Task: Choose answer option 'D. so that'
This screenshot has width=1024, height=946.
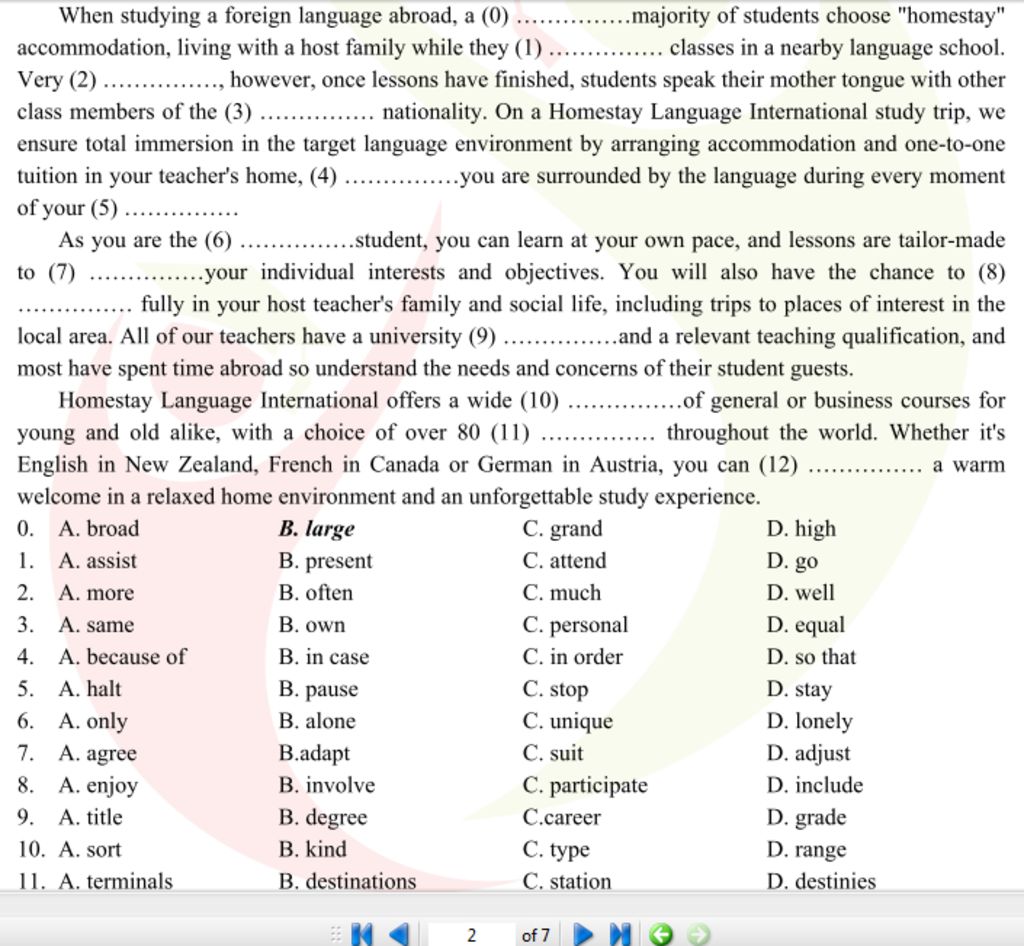Action: pos(811,657)
